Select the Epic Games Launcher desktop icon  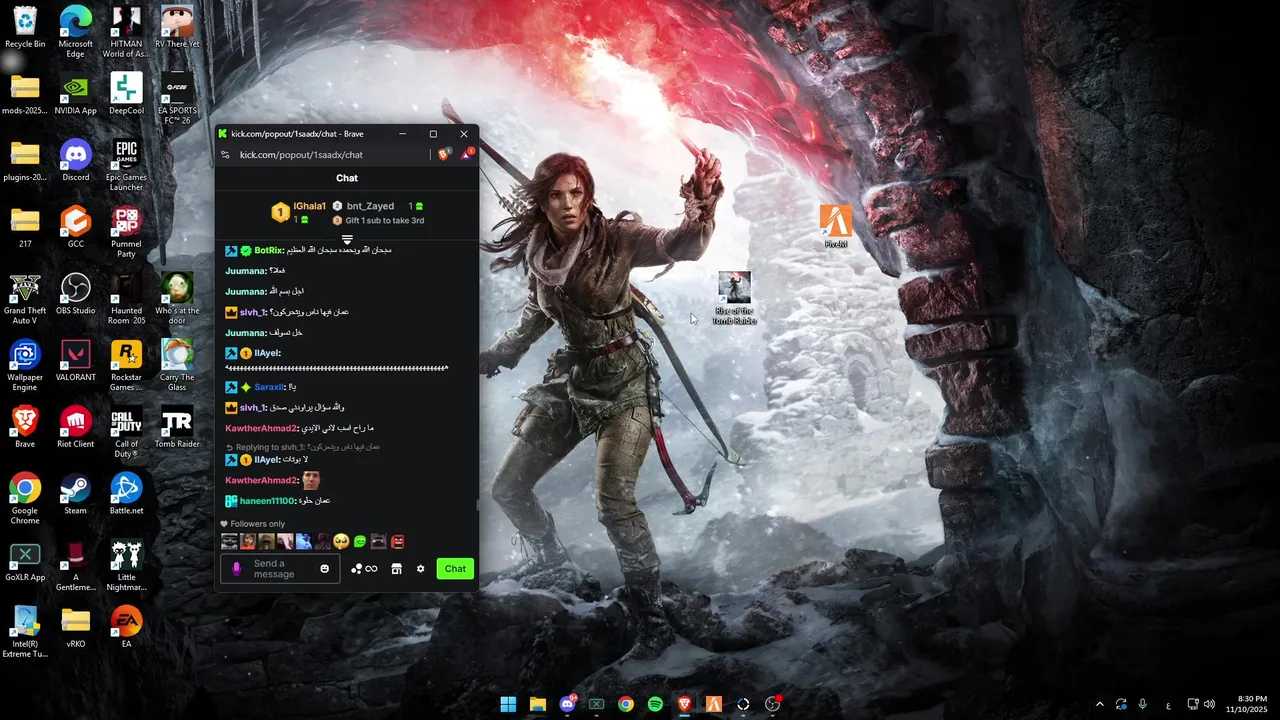point(126,165)
